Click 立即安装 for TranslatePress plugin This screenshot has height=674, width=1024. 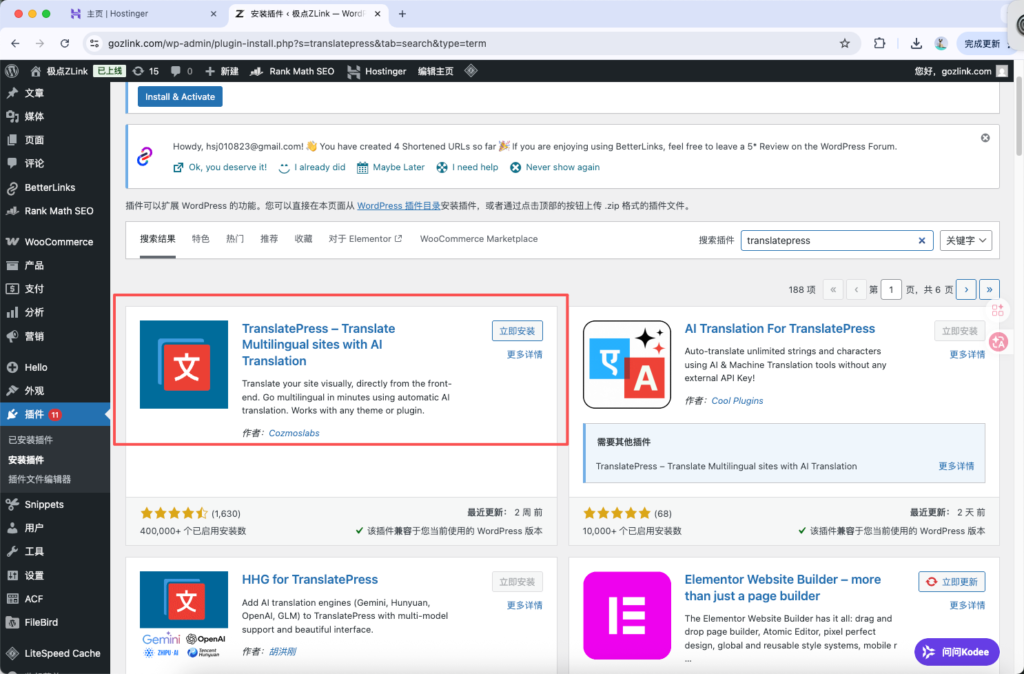(517, 331)
